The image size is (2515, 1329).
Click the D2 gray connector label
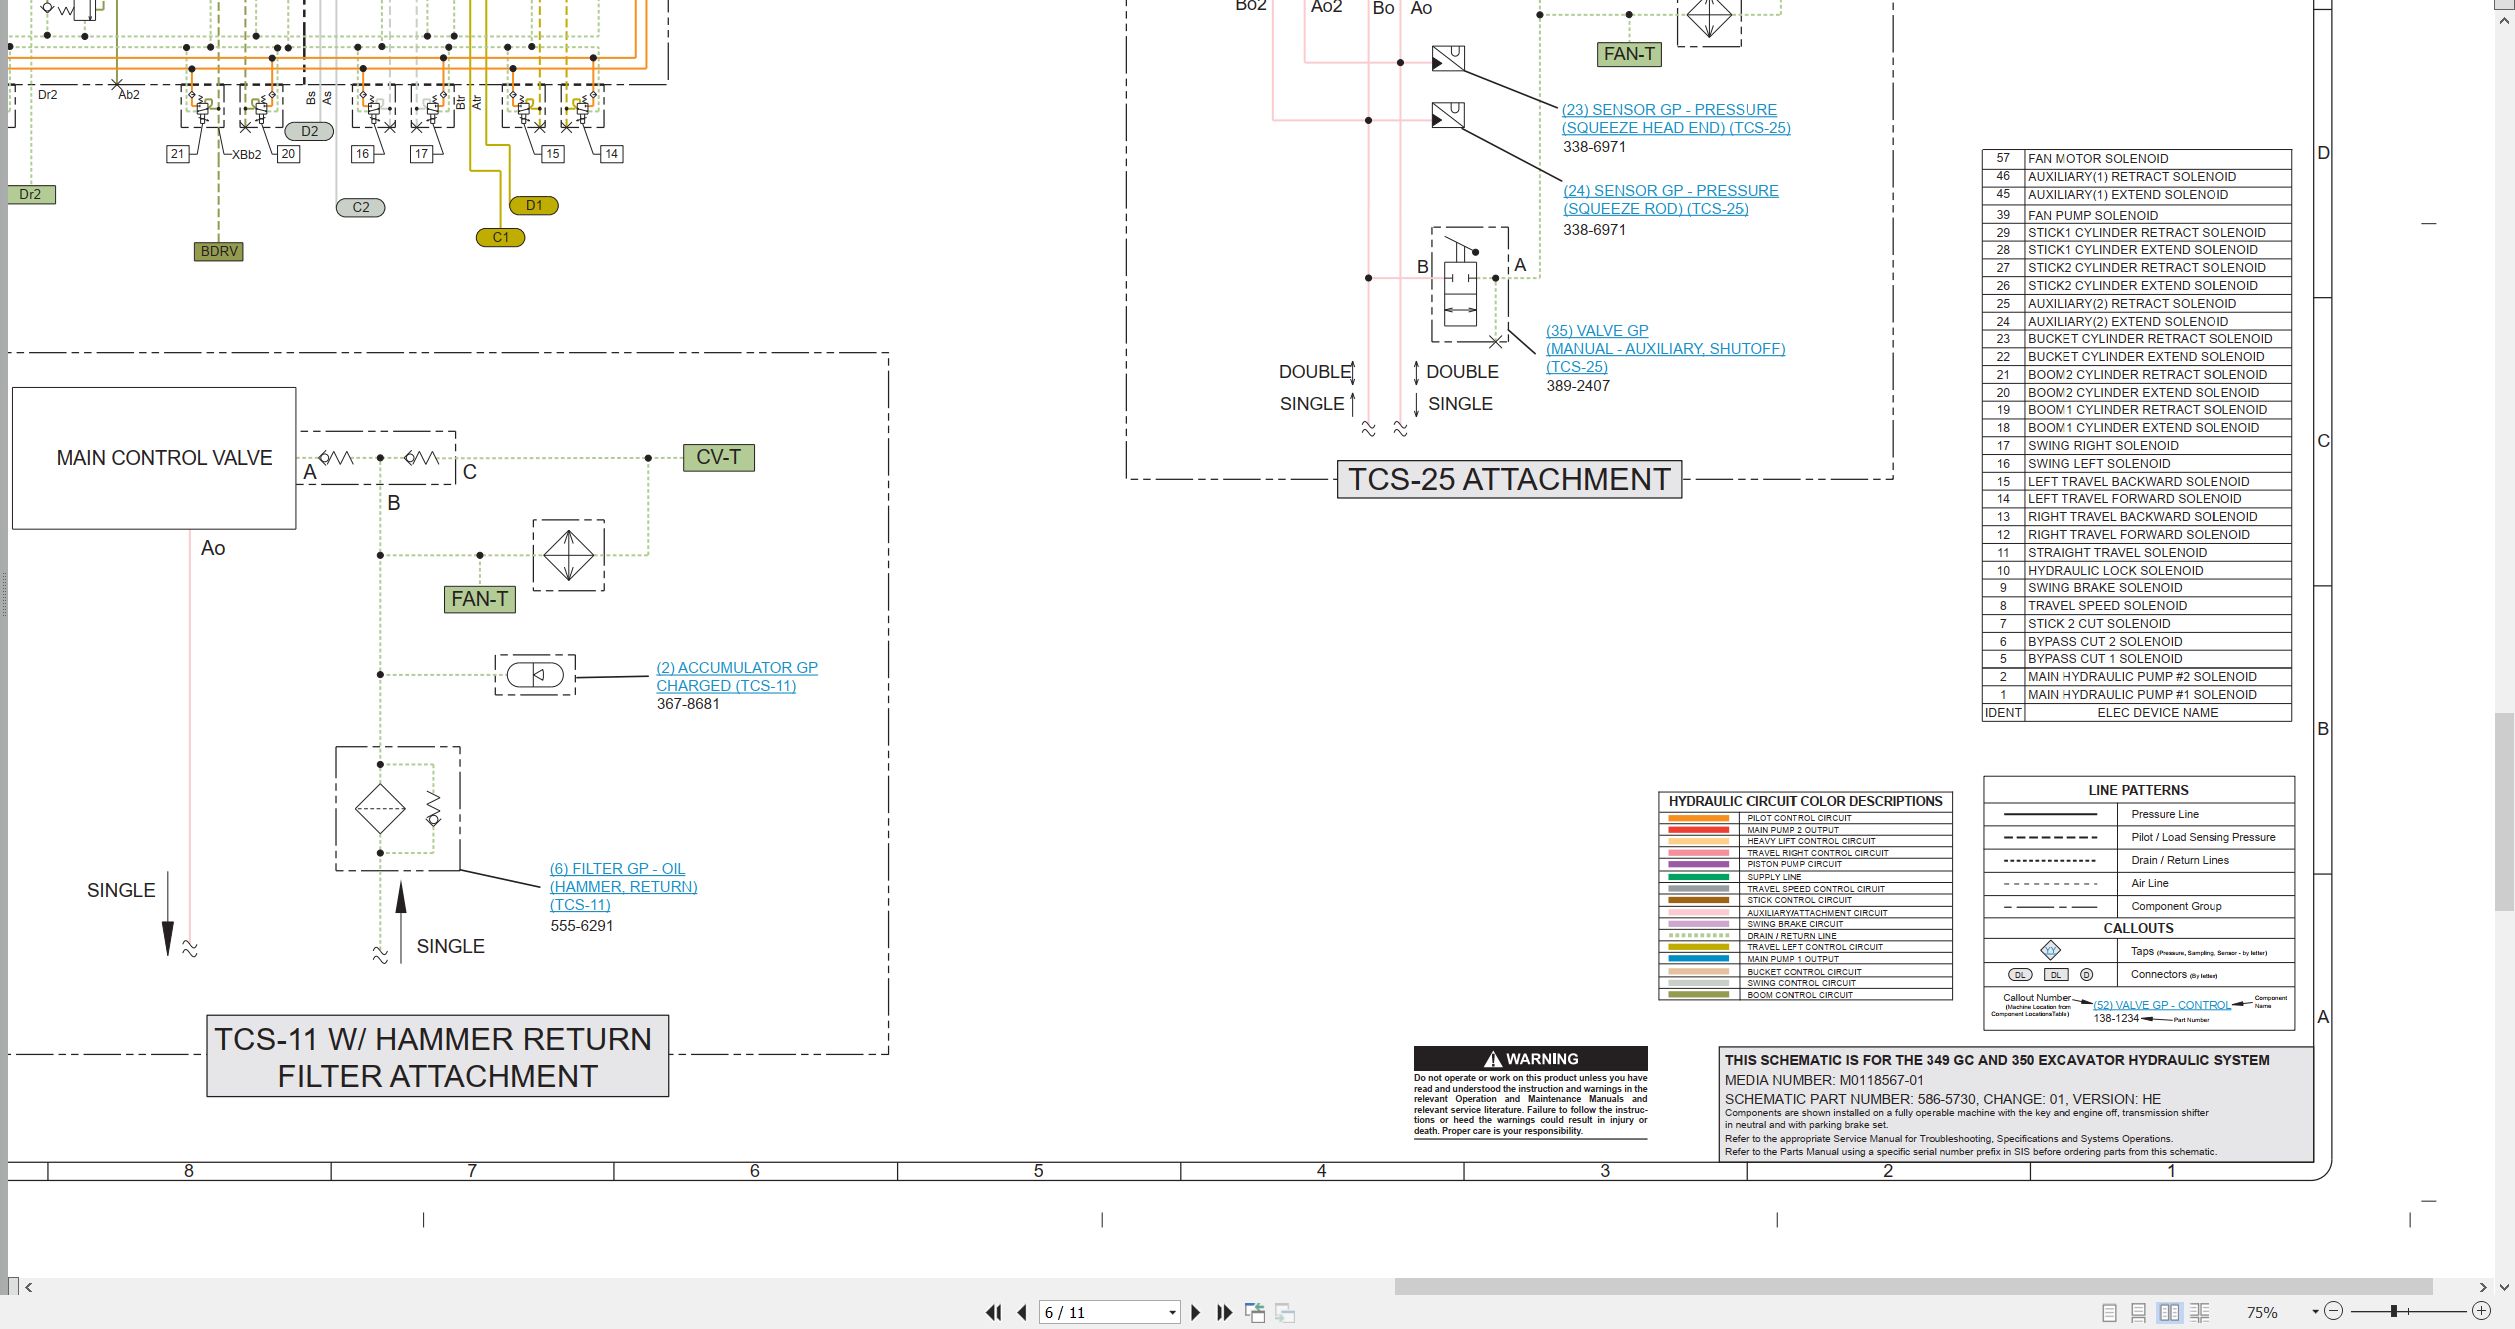pyautogui.click(x=310, y=131)
